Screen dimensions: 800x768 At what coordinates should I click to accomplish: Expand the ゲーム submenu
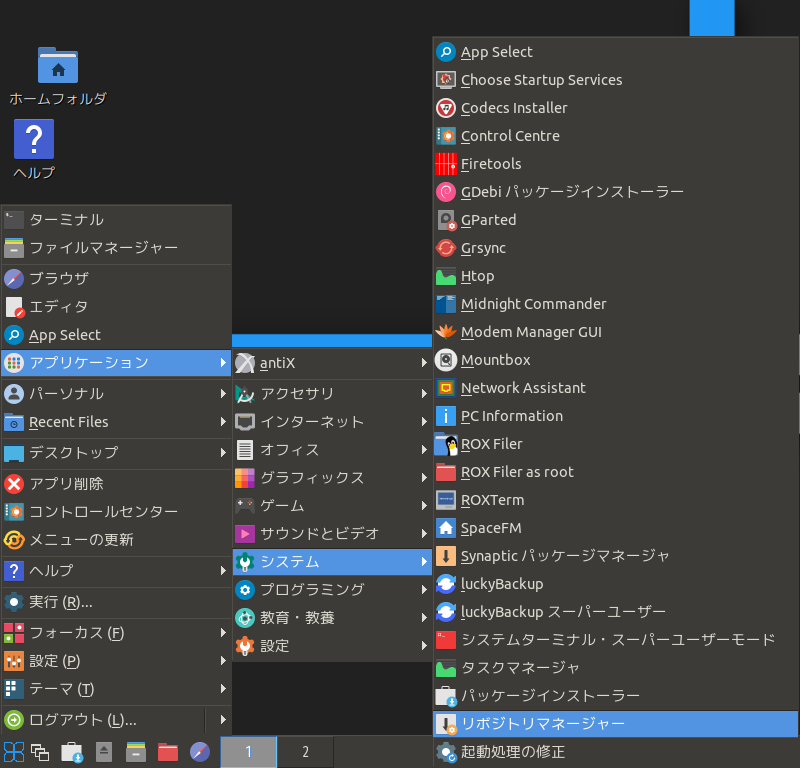(332, 506)
